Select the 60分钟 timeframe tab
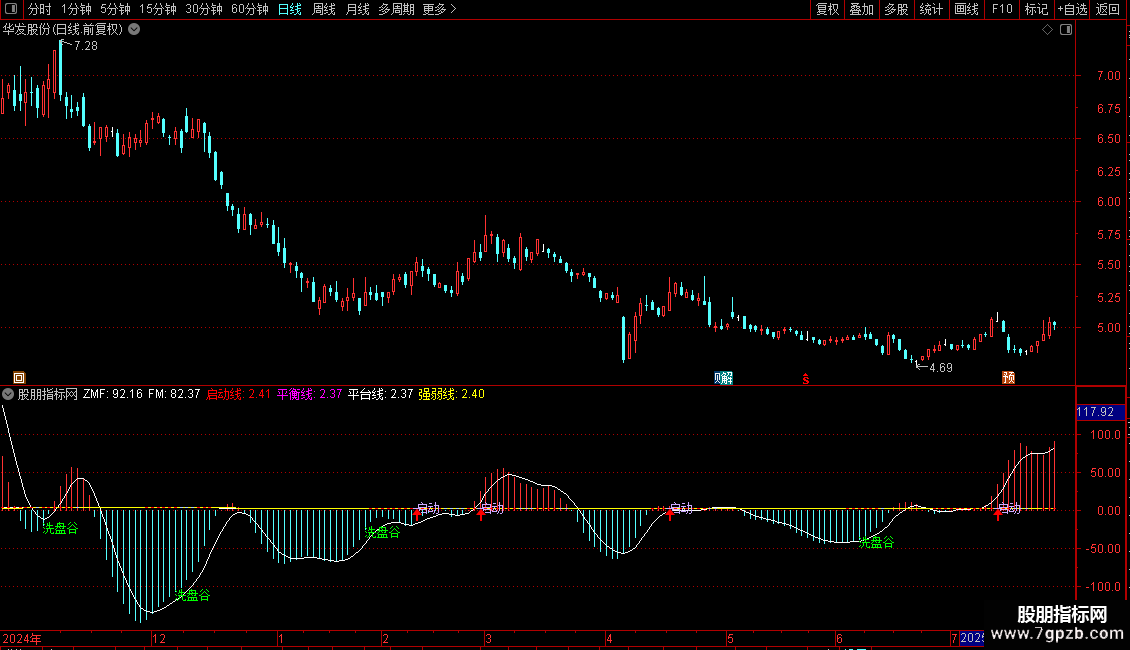This screenshot has height=650, width=1130. tap(249, 9)
